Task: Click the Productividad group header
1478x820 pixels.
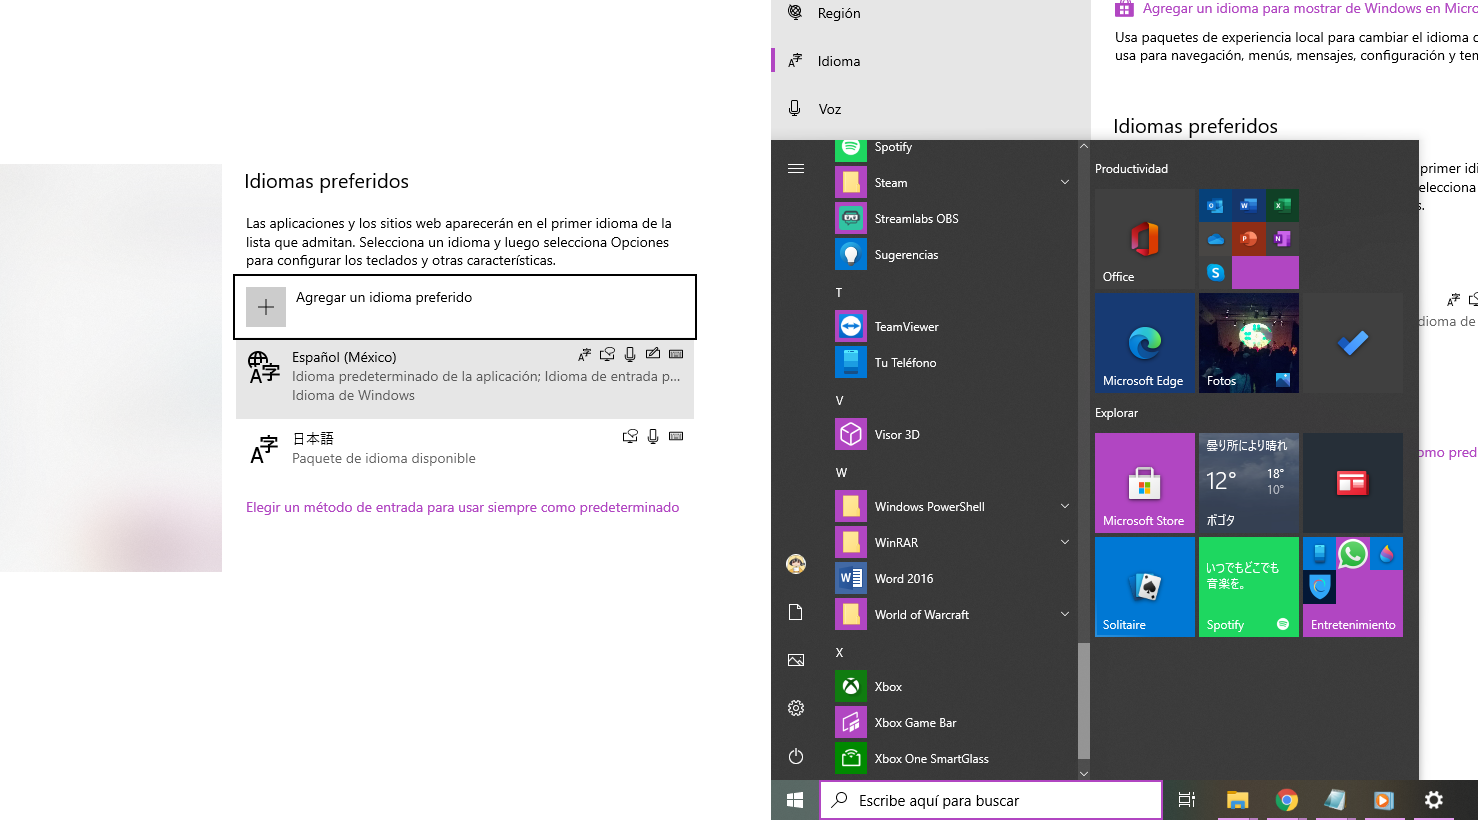Action: [1131, 169]
